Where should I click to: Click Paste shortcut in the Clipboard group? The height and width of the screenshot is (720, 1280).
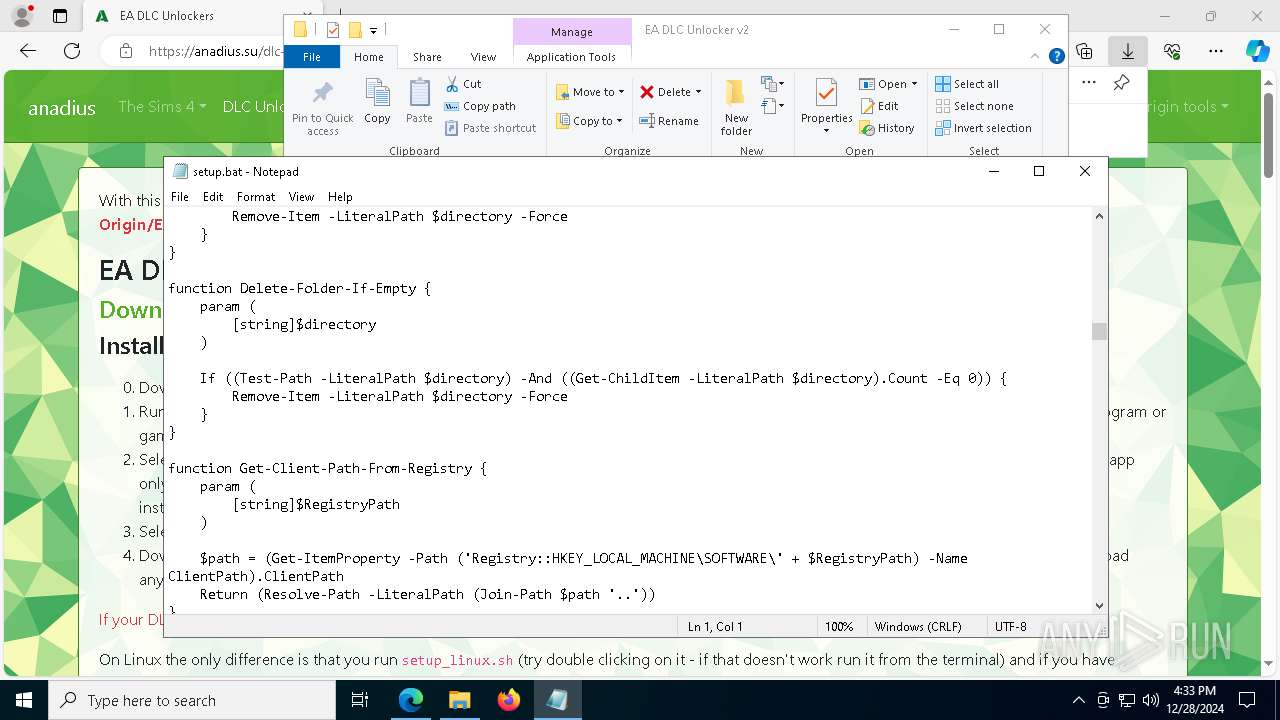490,128
